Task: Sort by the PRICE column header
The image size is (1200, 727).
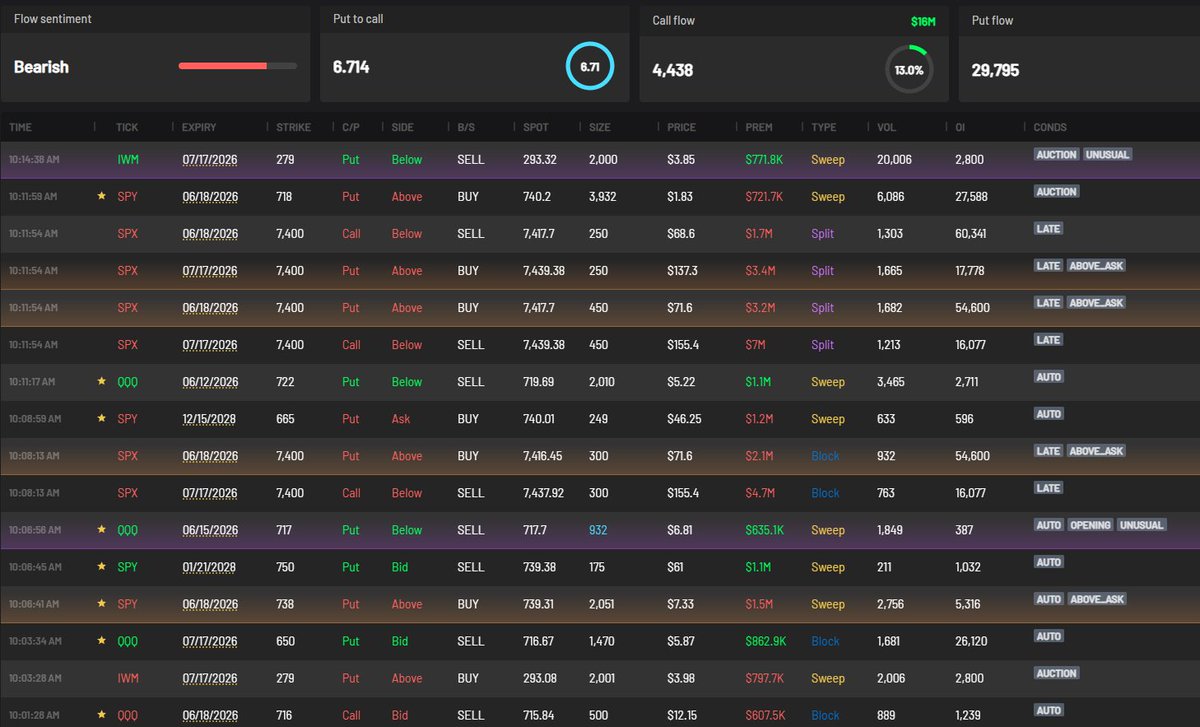Action: (681, 128)
